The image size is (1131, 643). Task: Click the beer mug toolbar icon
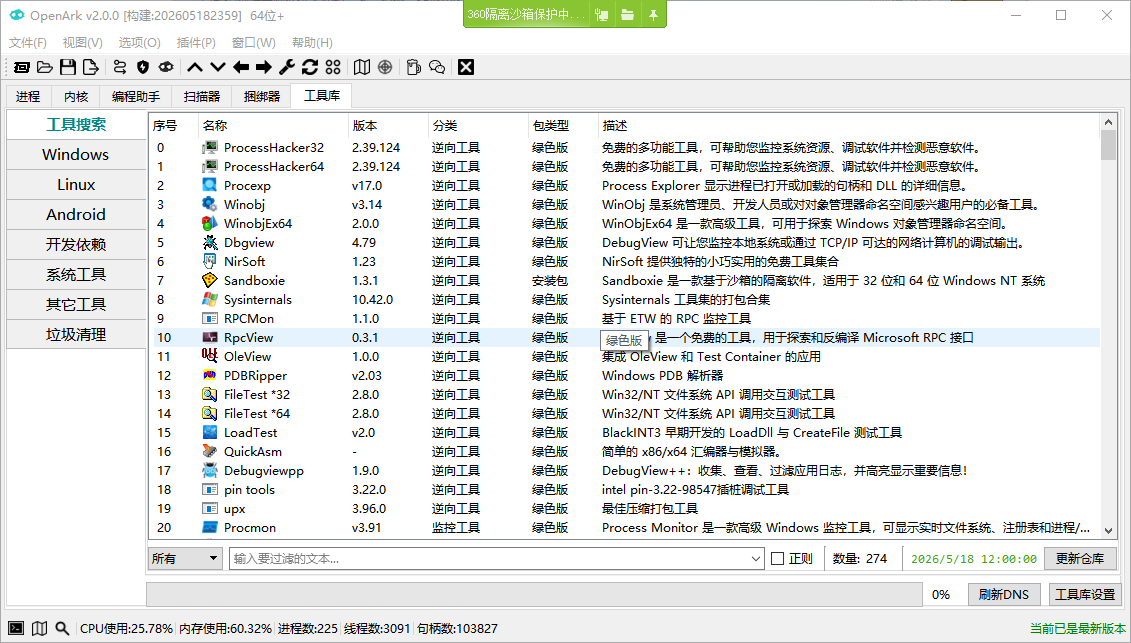(413, 67)
